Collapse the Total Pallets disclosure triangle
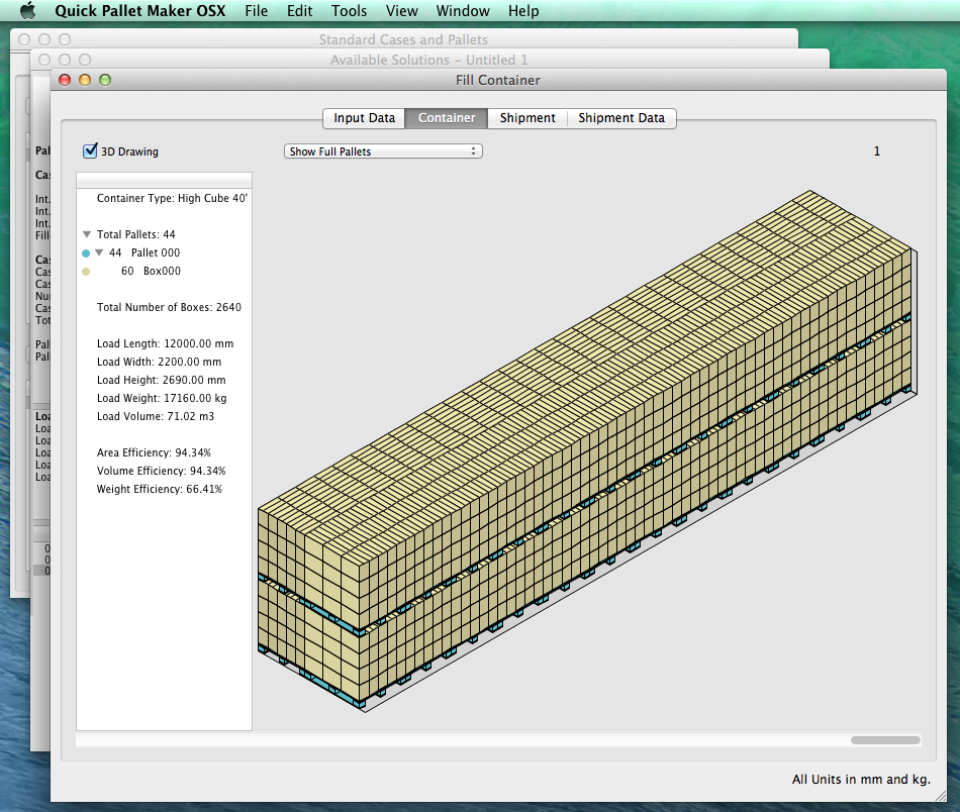This screenshot has width=960, height=812. pyautogui.click(x=89, y=234)
